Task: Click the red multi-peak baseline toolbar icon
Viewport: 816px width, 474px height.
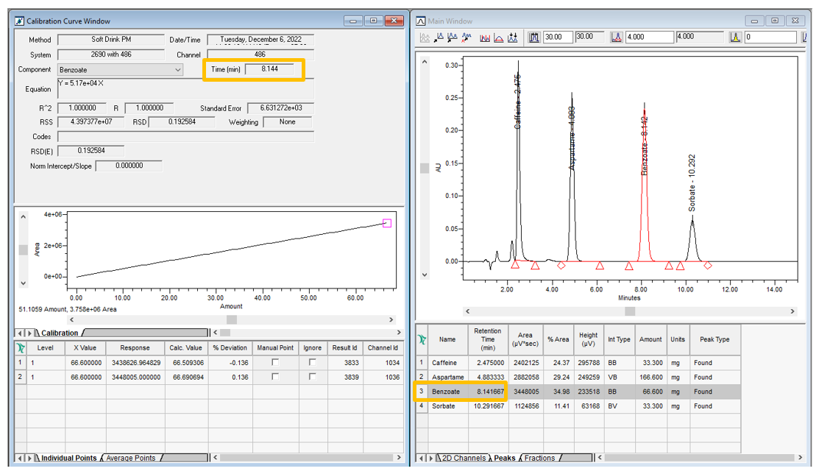Action: click(485, 37)
